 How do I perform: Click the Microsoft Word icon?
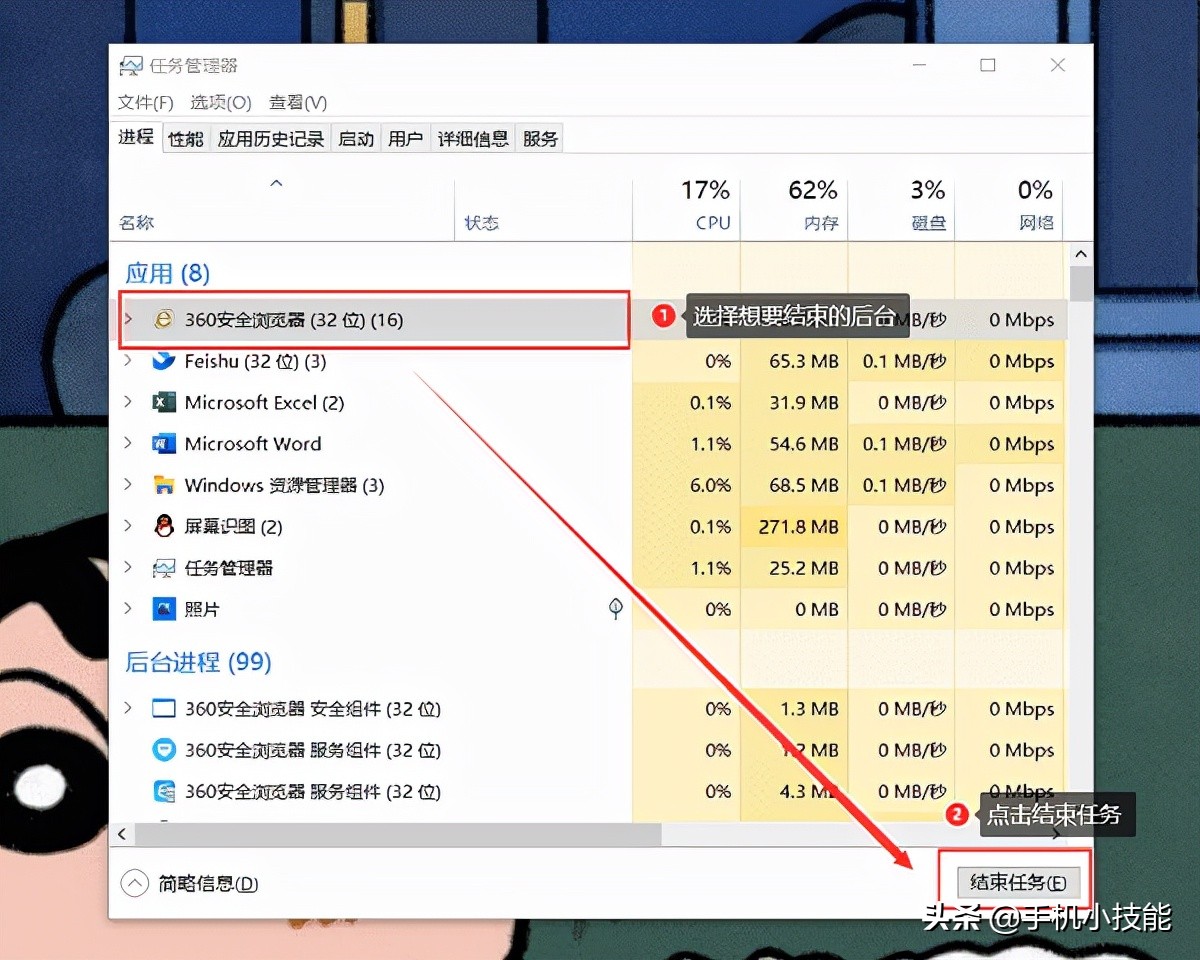point(163,444)
